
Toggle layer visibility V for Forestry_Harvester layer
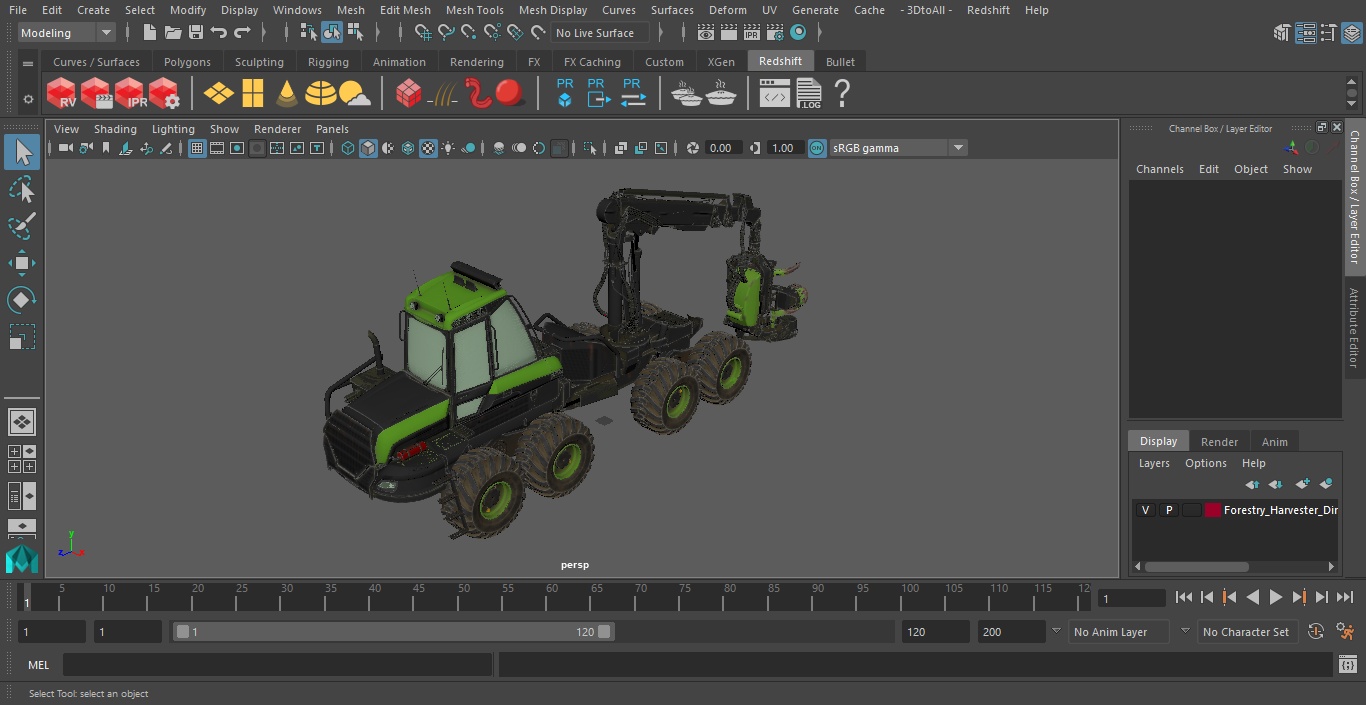[1145, 510]
